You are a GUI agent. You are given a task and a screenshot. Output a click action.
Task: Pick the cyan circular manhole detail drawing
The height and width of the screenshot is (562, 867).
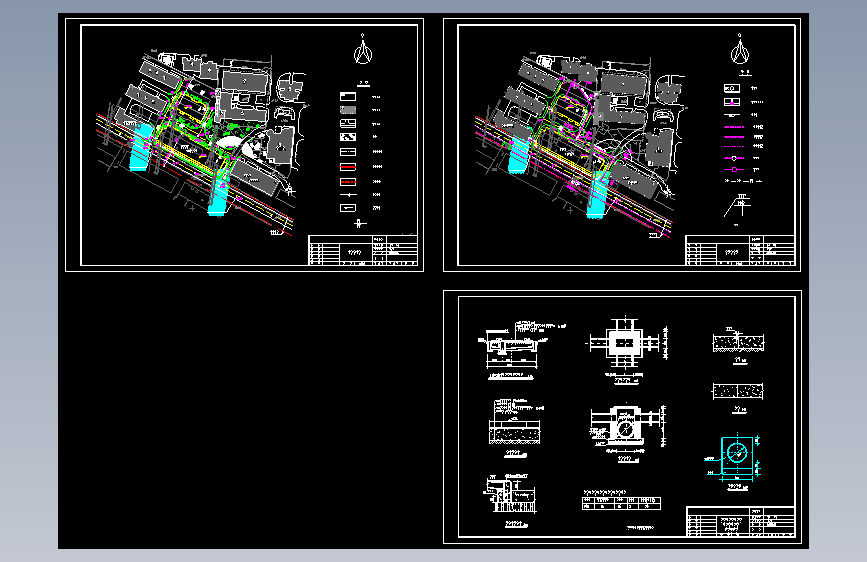pos(734,459)
